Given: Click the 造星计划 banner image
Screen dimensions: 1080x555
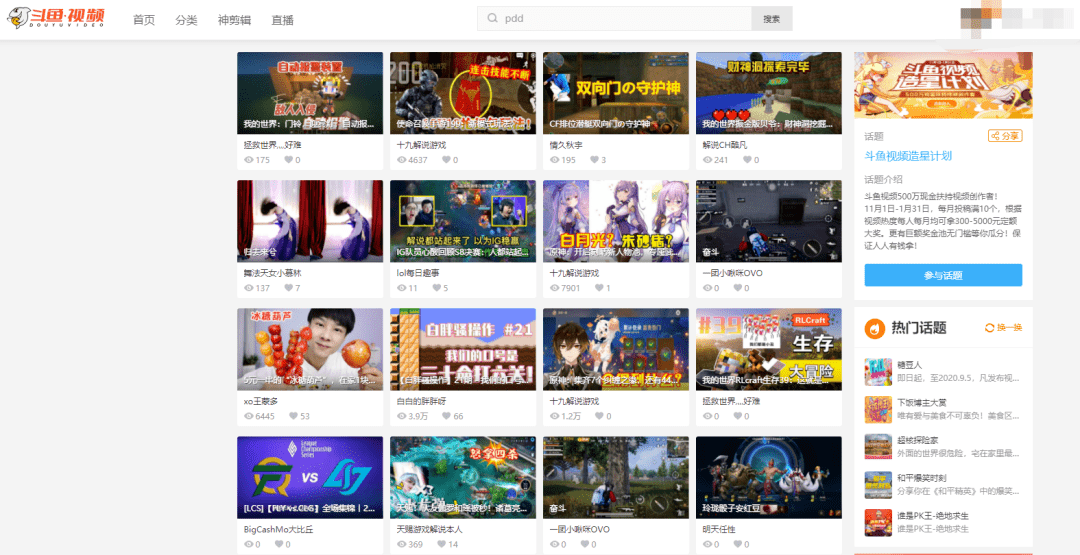Looking at the screenshot, I should tap(942, 85).
